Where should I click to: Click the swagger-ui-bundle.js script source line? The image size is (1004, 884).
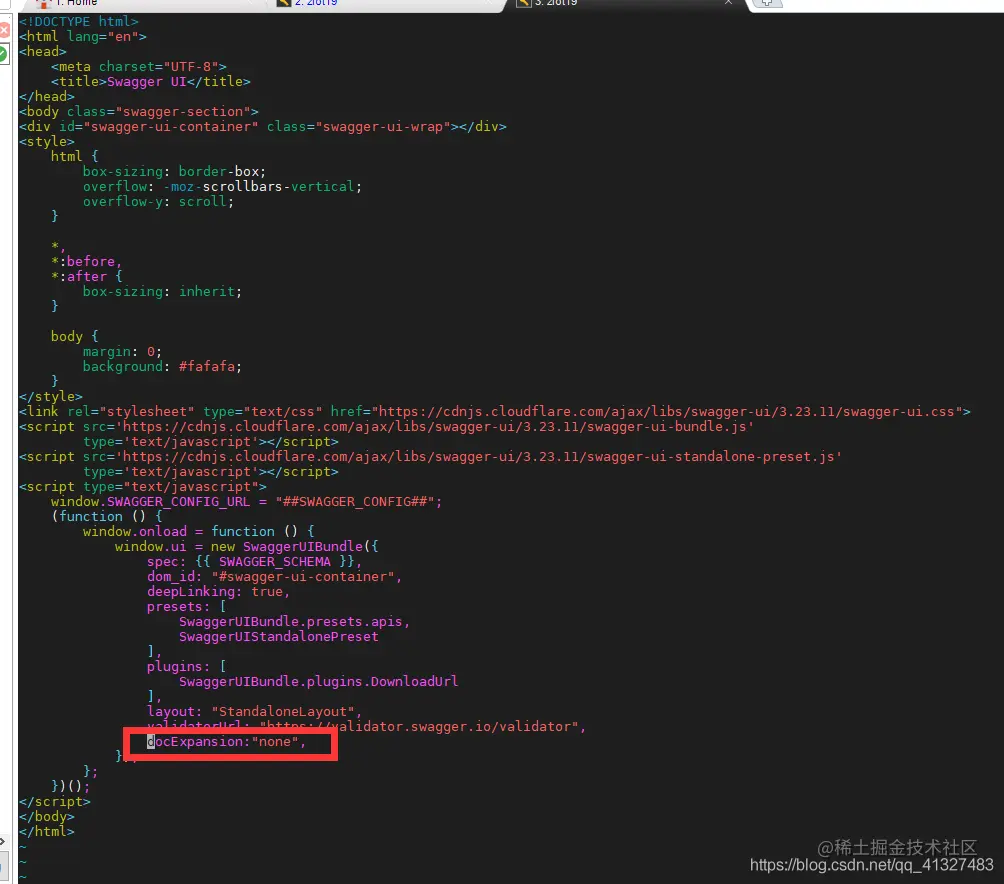click(x=387, y=426)
